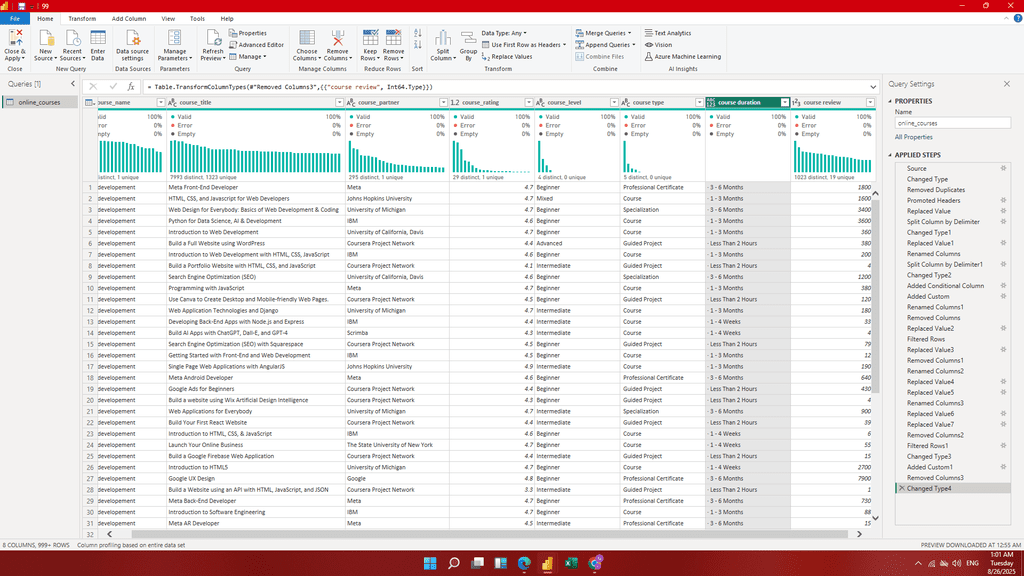
Task: Select course_title column type icon
Action: [172, 103]
